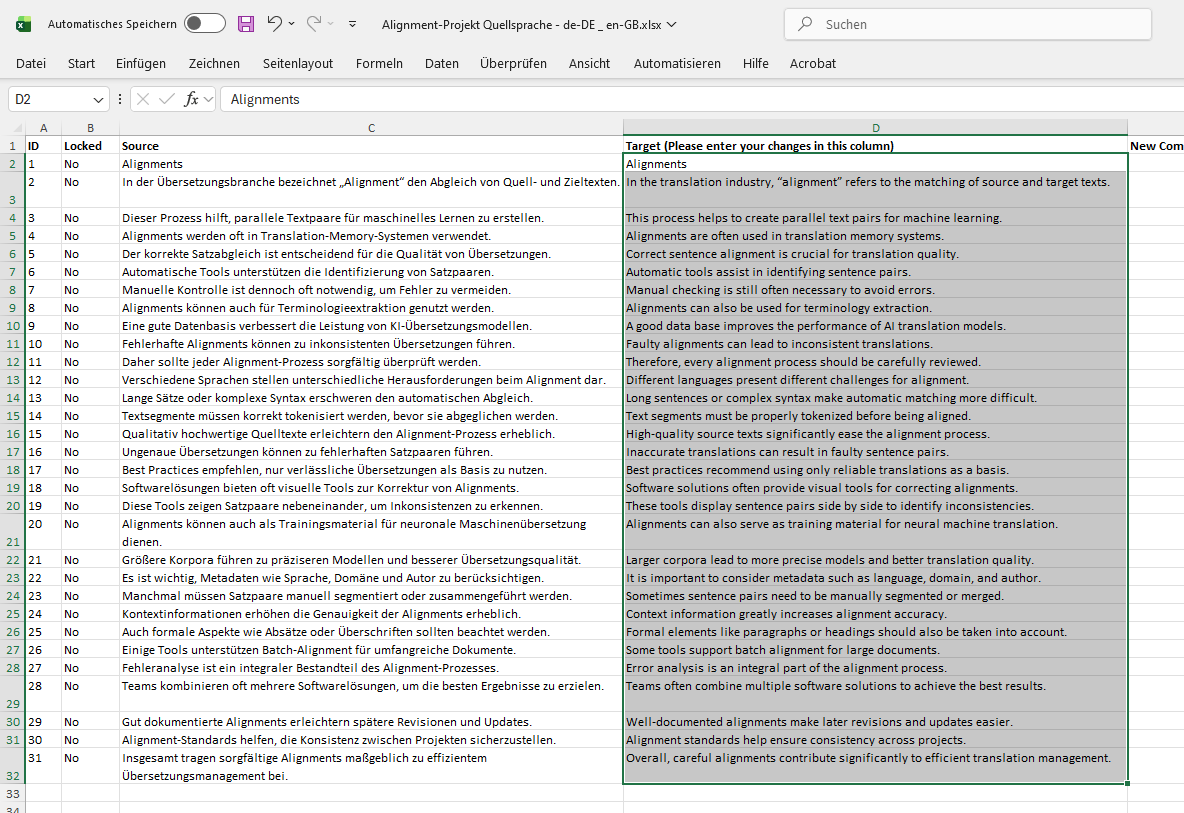Open the Überprüfen ribbon tab
The width and height of the screenshot is (1184, 813).
[513, 63]
